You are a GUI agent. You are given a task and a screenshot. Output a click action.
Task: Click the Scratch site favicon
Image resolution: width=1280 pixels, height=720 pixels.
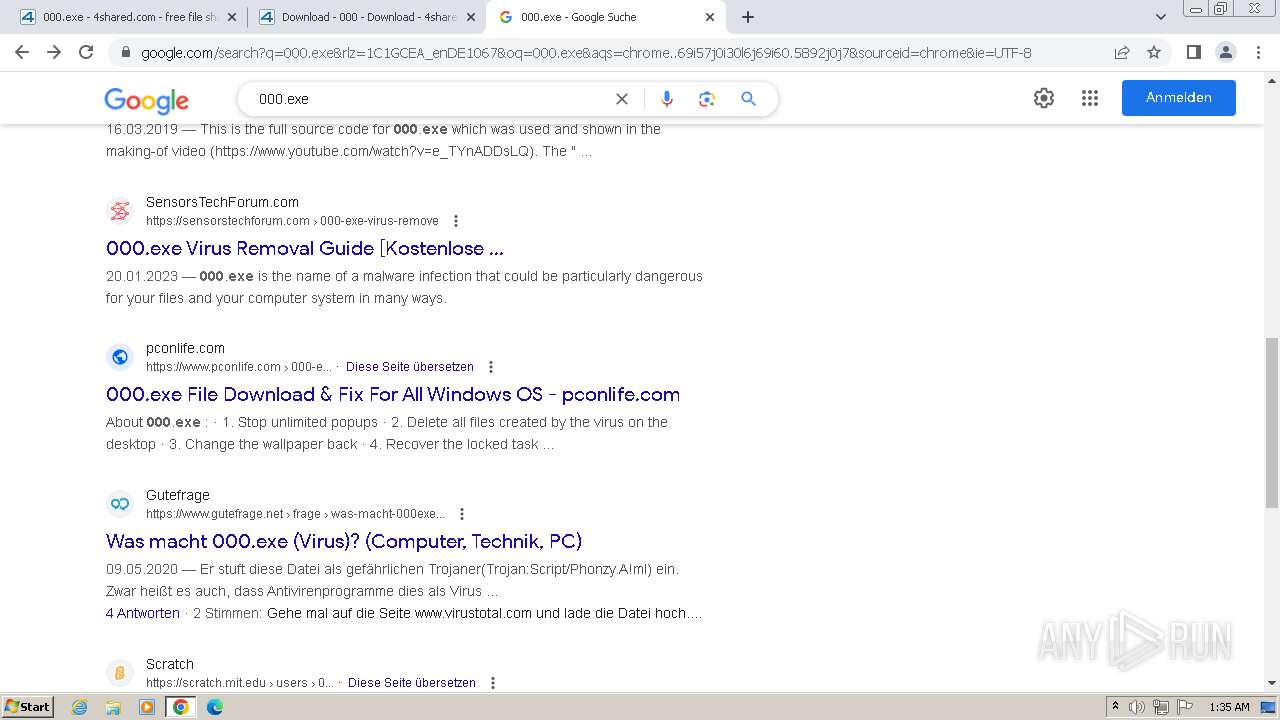120,673
